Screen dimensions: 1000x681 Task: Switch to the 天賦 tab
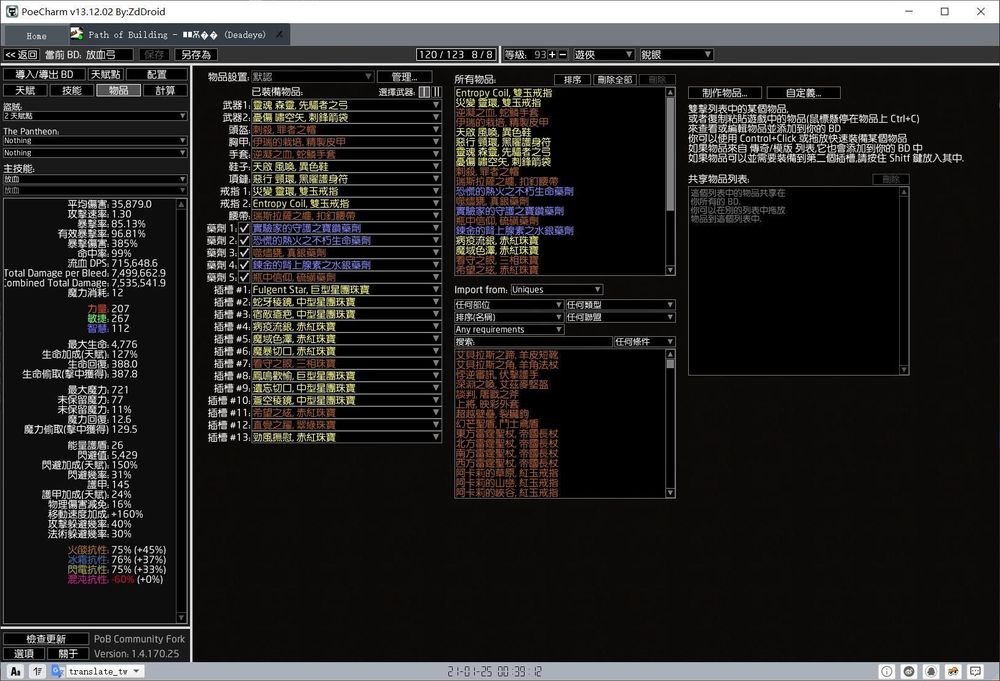(26, 89)
